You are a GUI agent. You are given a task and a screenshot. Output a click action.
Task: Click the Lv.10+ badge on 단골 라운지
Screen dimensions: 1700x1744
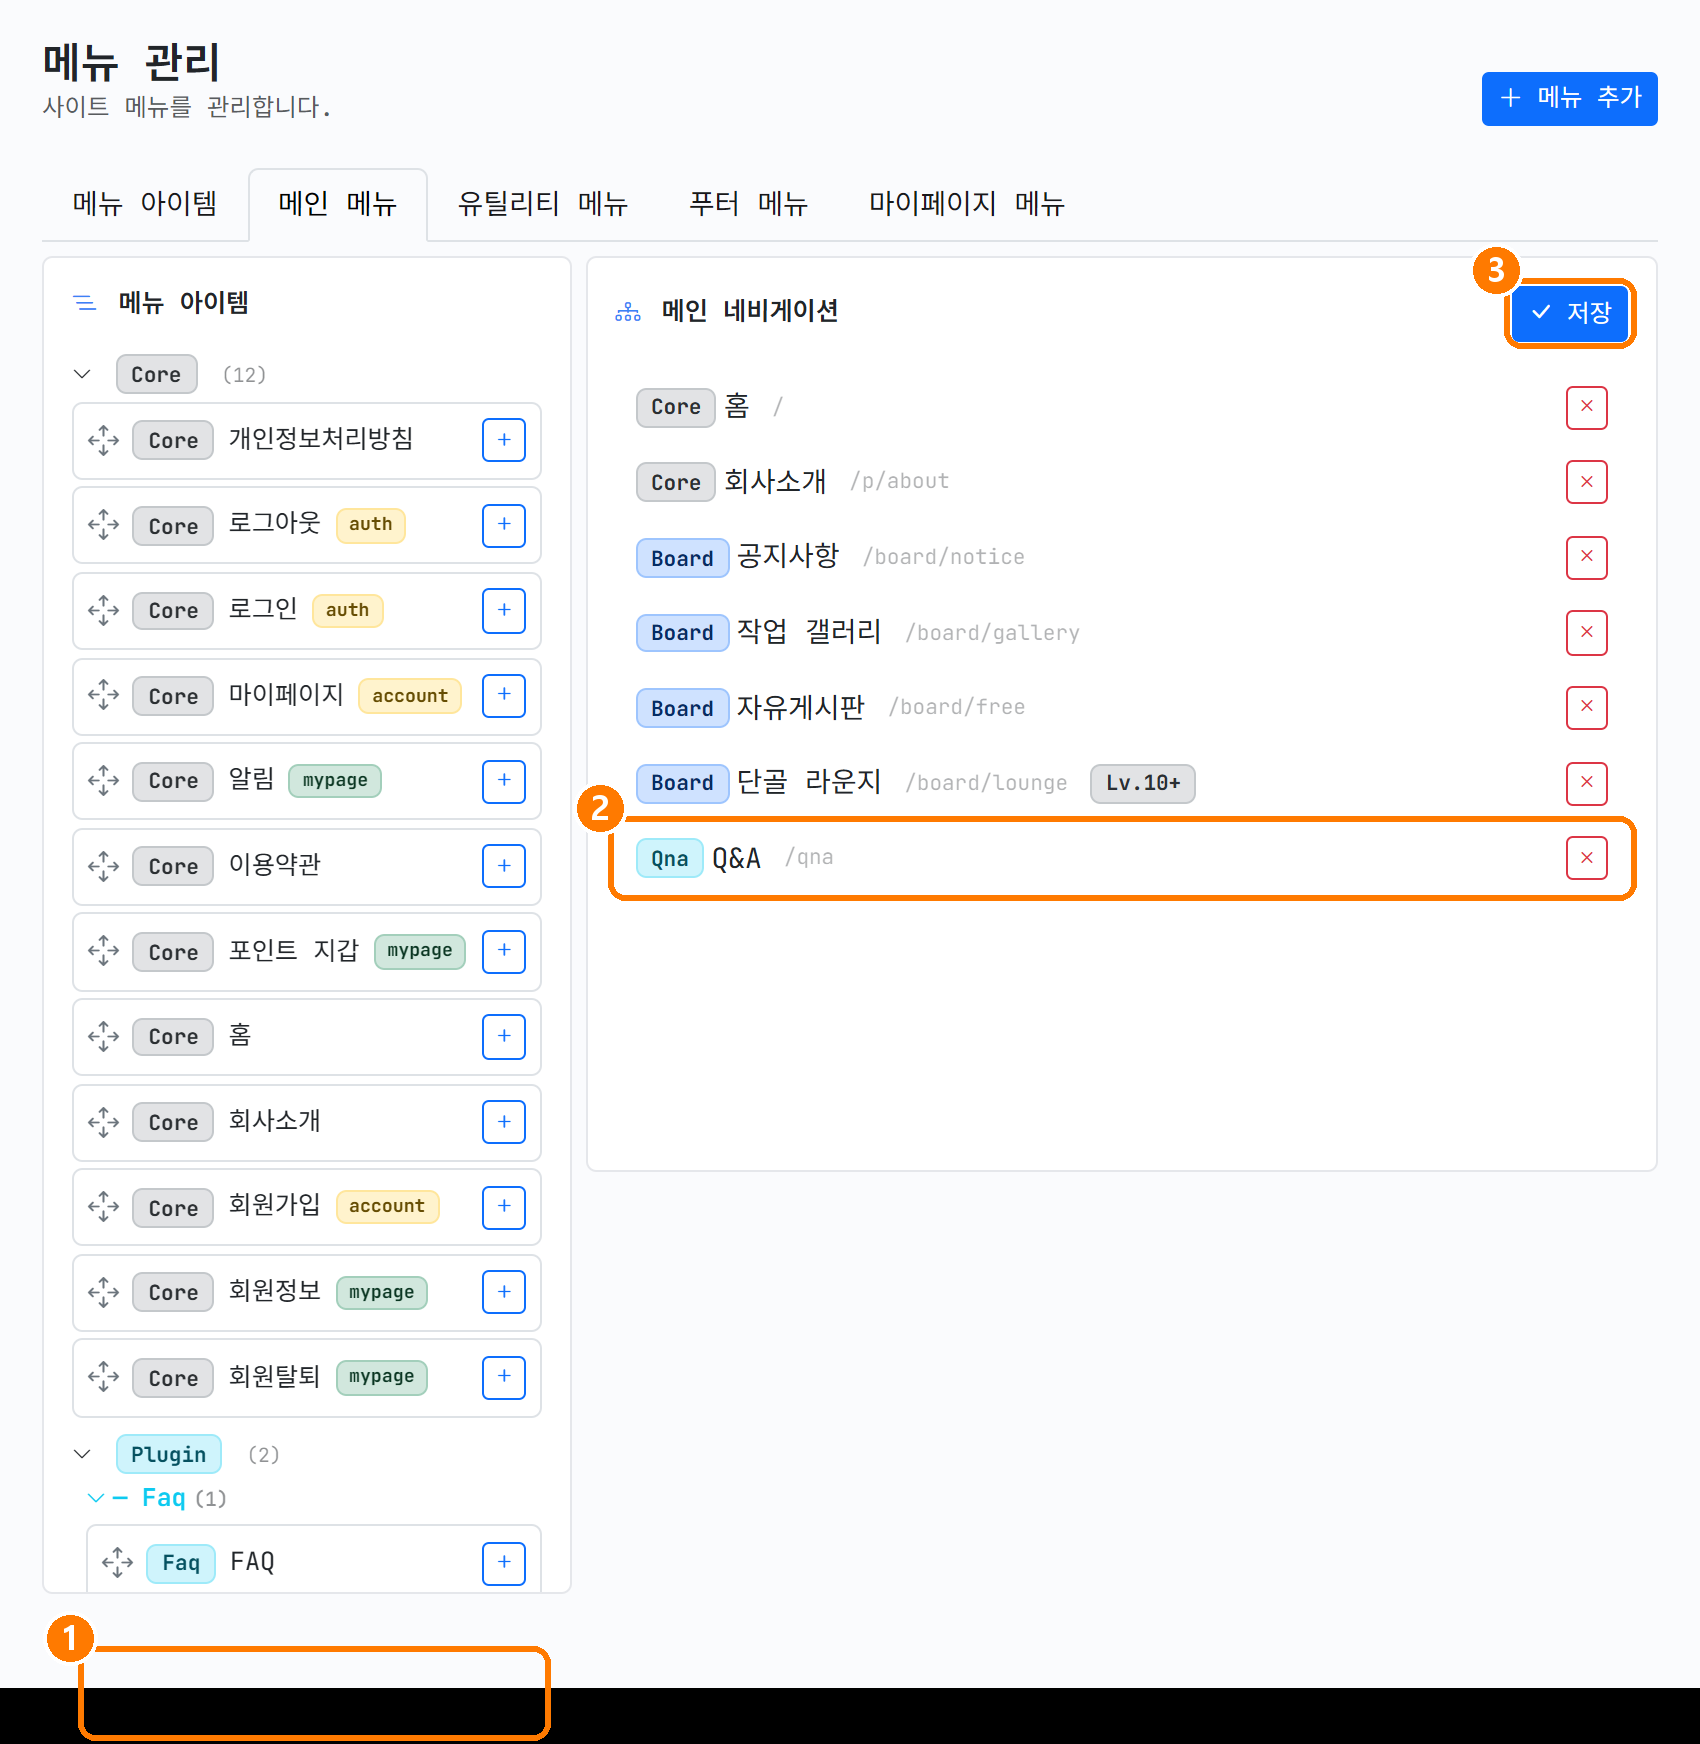pyautogui.click(x=1143, y=783)
